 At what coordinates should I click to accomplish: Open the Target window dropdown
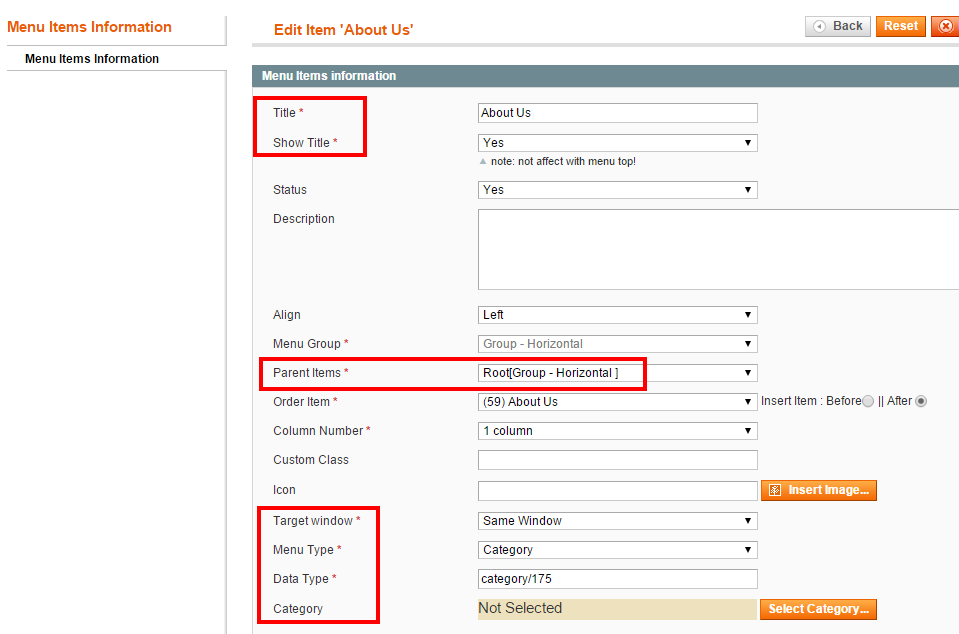(x=618, y=521)
